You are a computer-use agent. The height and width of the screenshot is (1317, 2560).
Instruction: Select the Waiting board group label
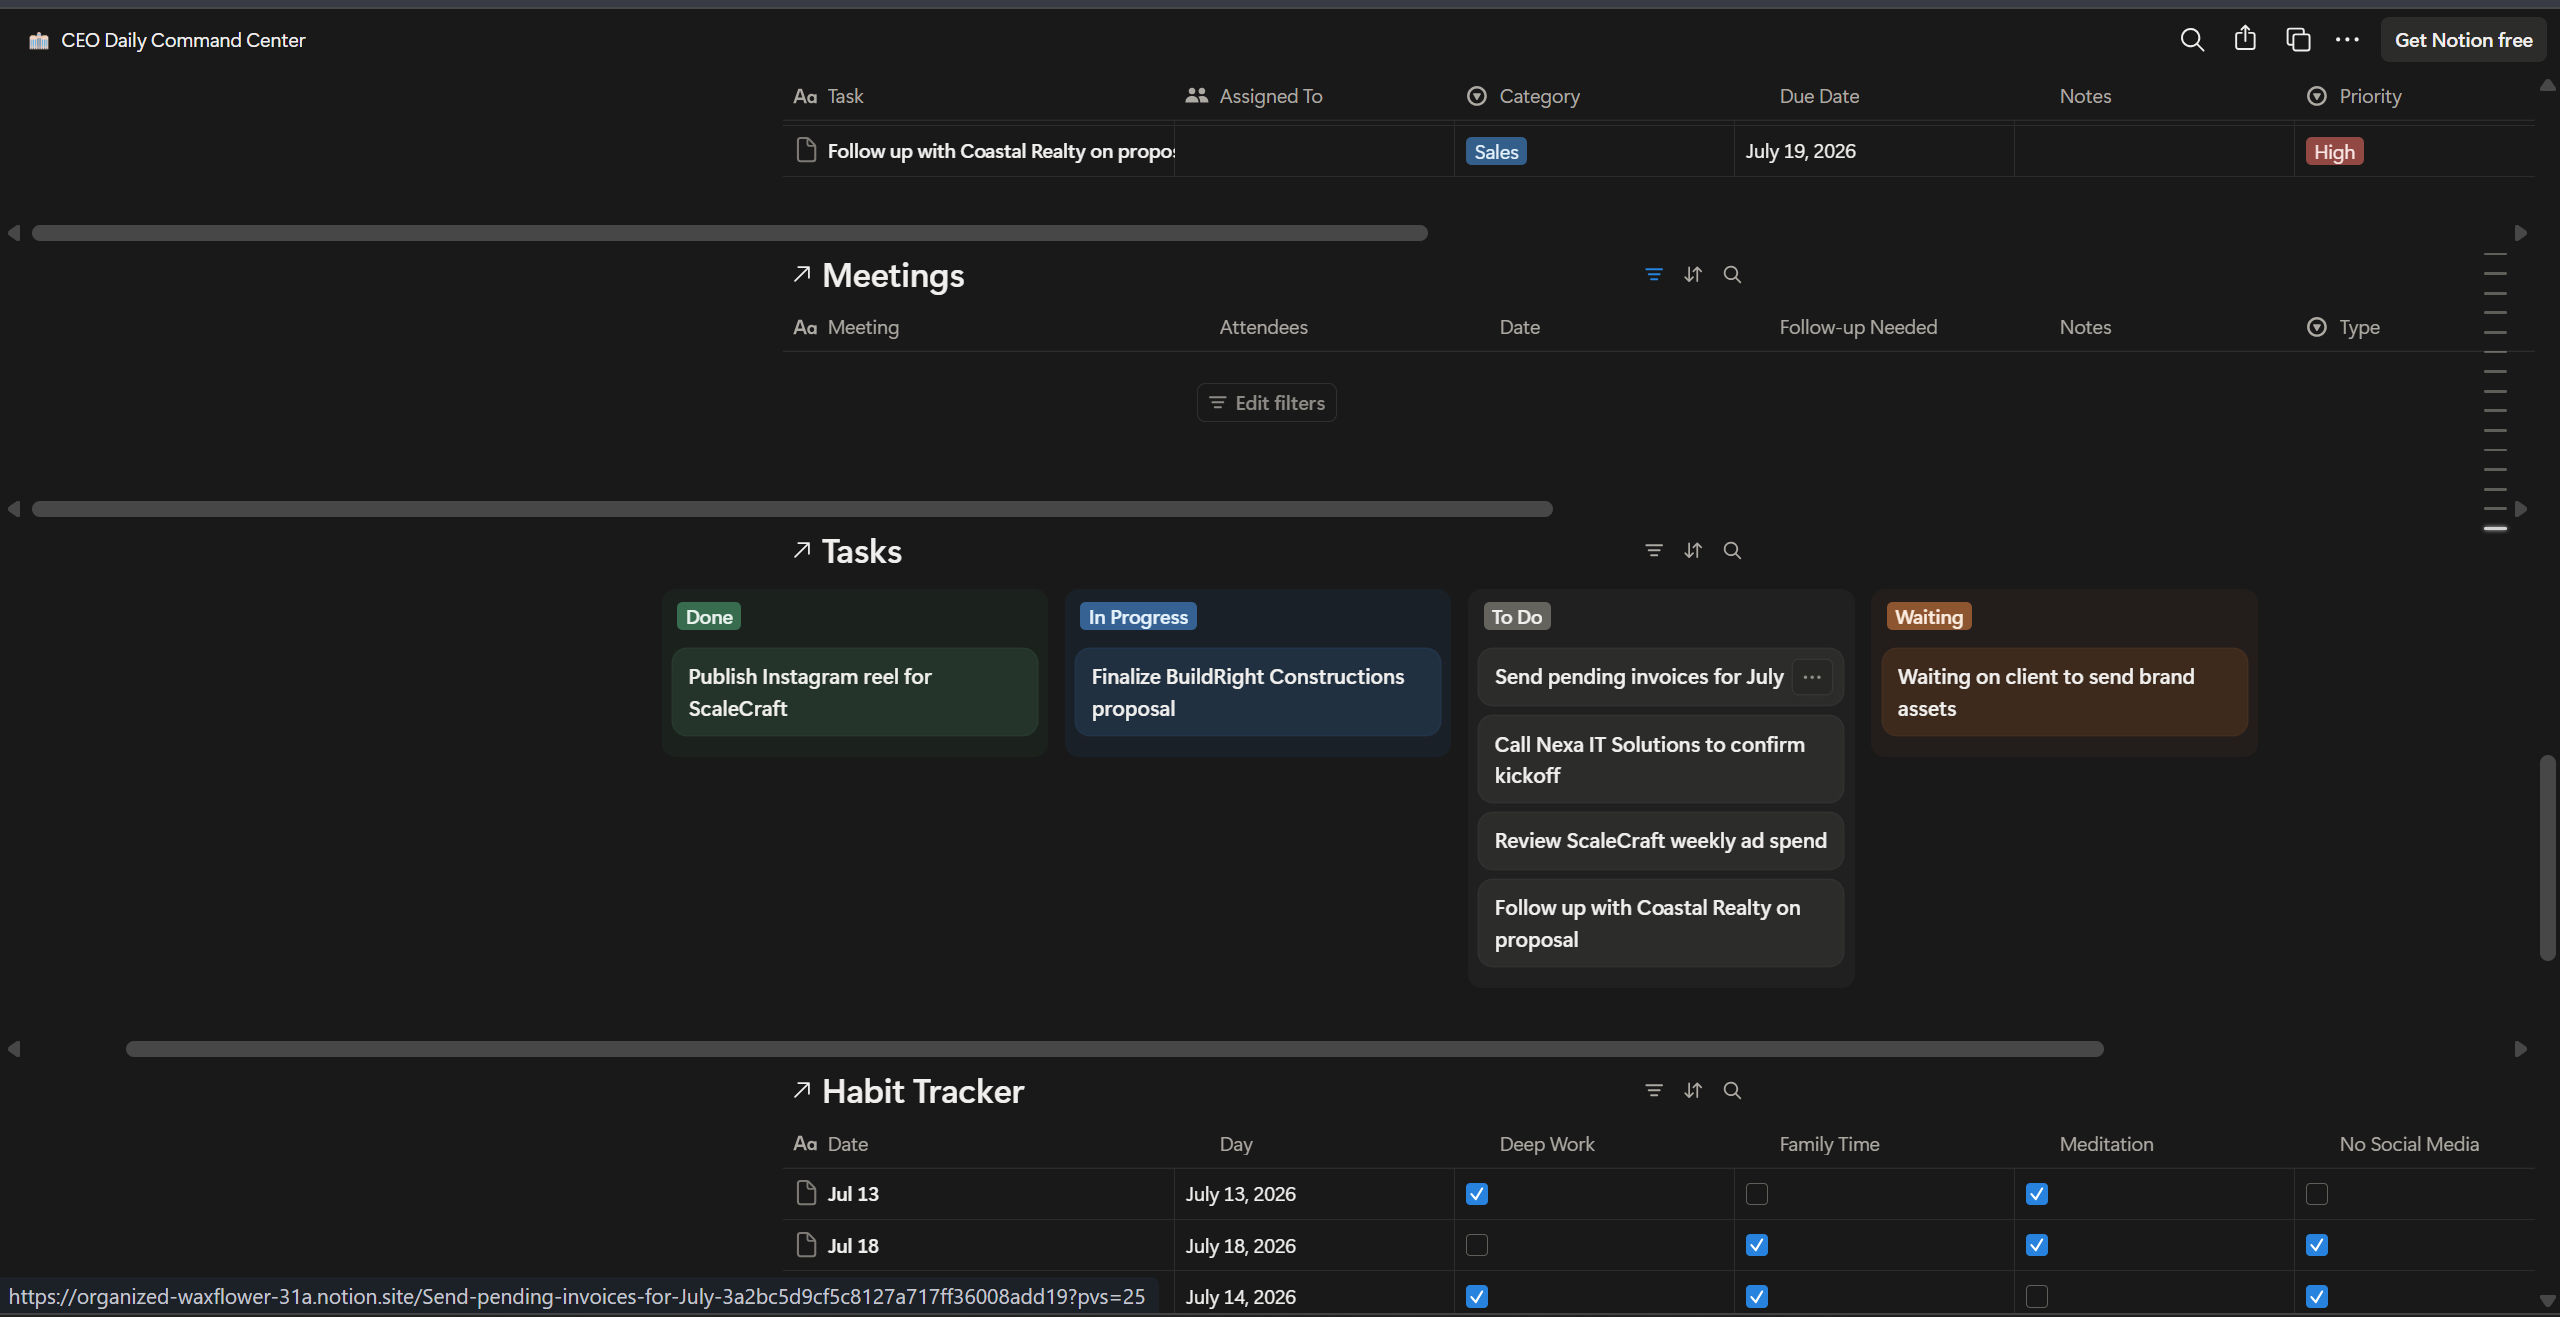pos(1929,617)
